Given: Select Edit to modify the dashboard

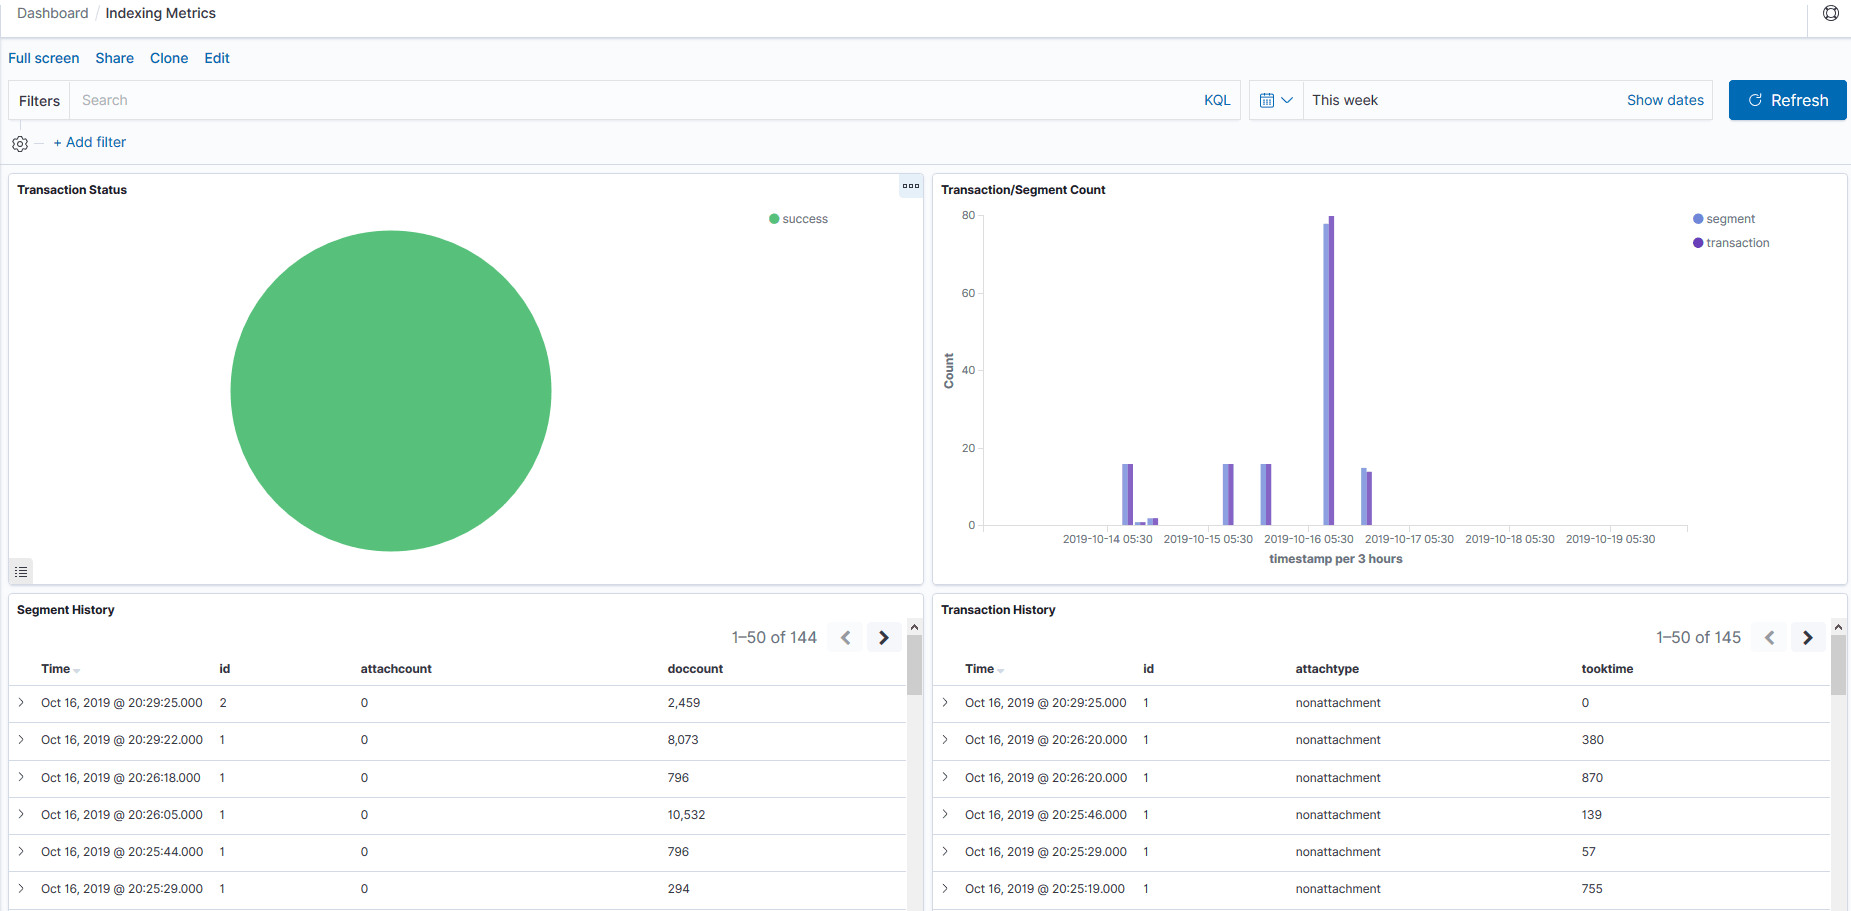Looking at the screenshot, I should [216, 58].
